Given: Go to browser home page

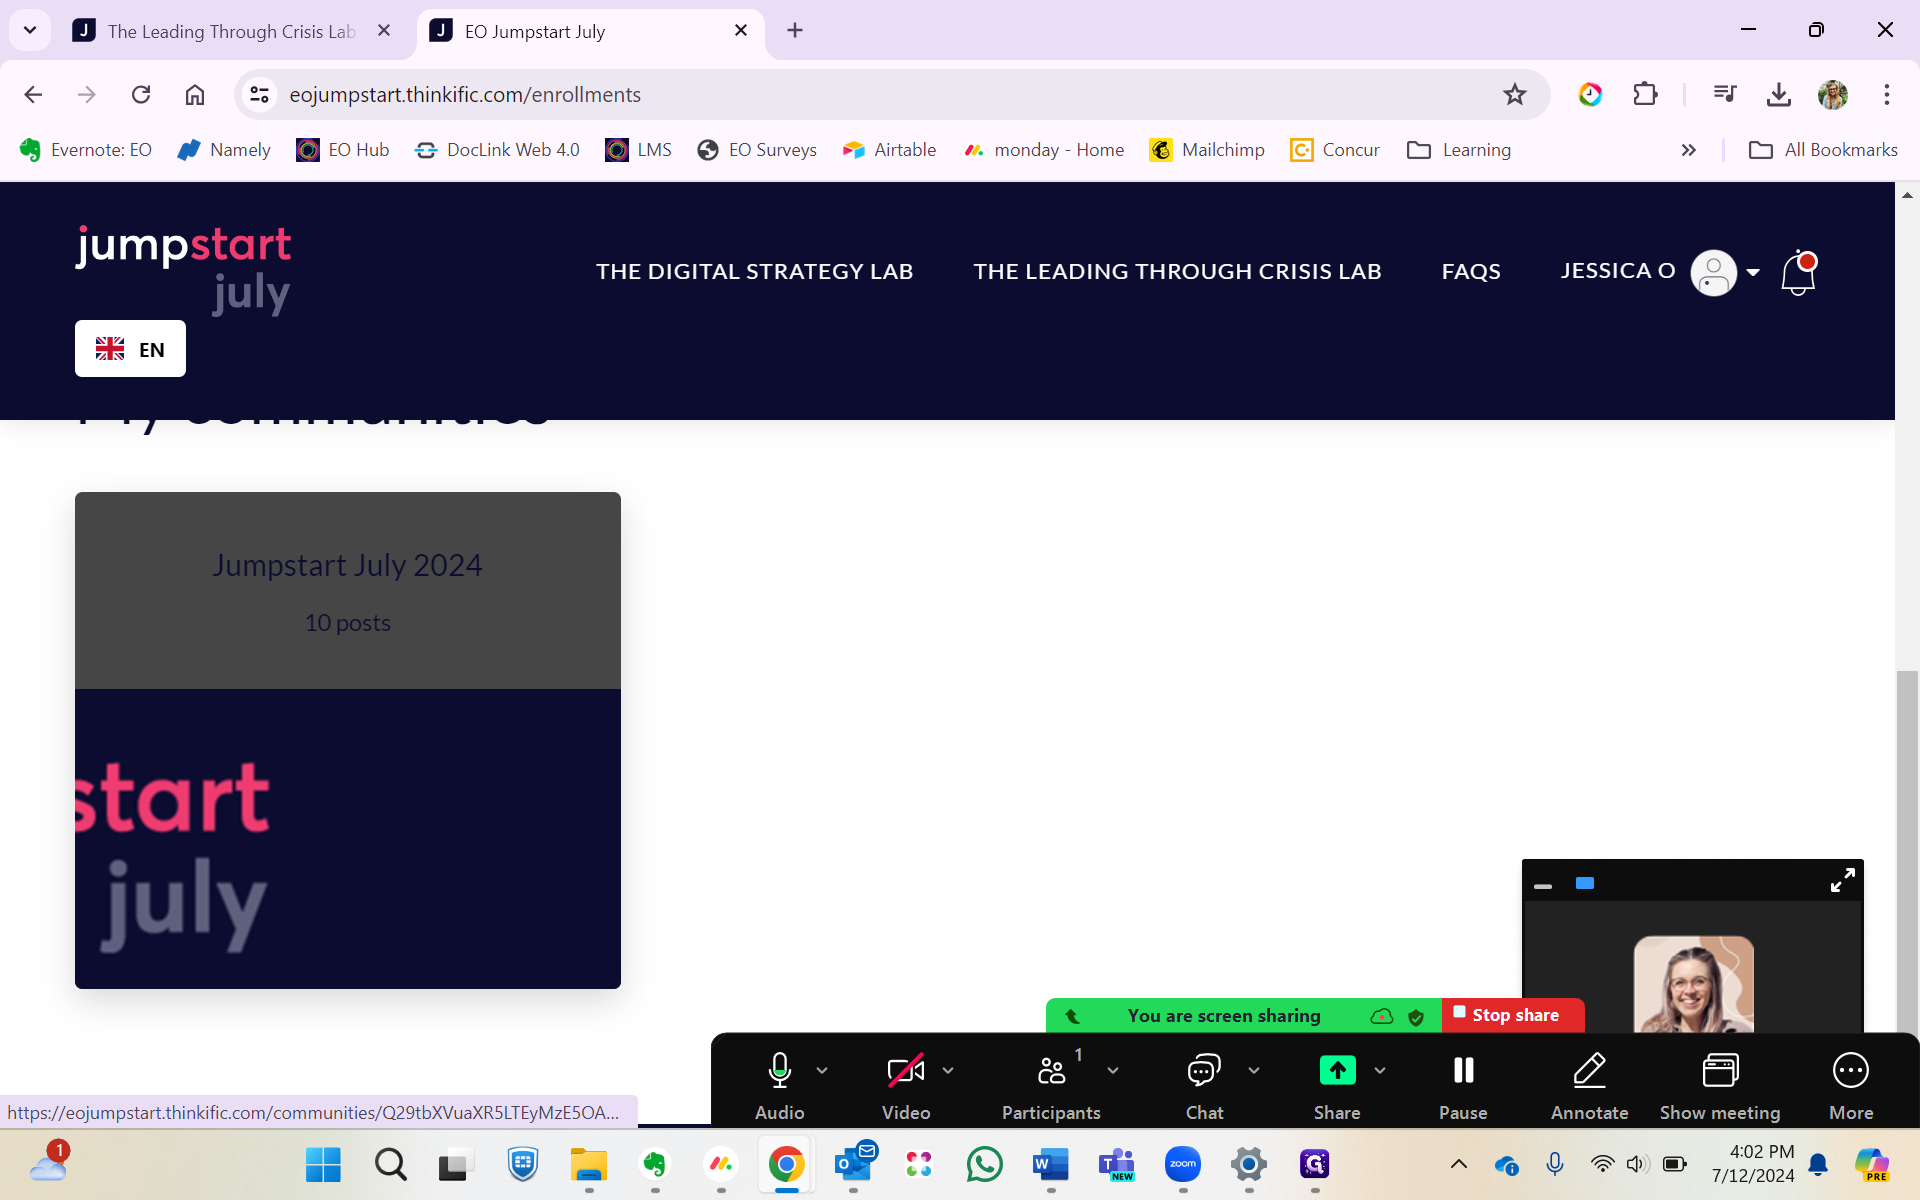Looking at the screenshot, I should 195,94.
